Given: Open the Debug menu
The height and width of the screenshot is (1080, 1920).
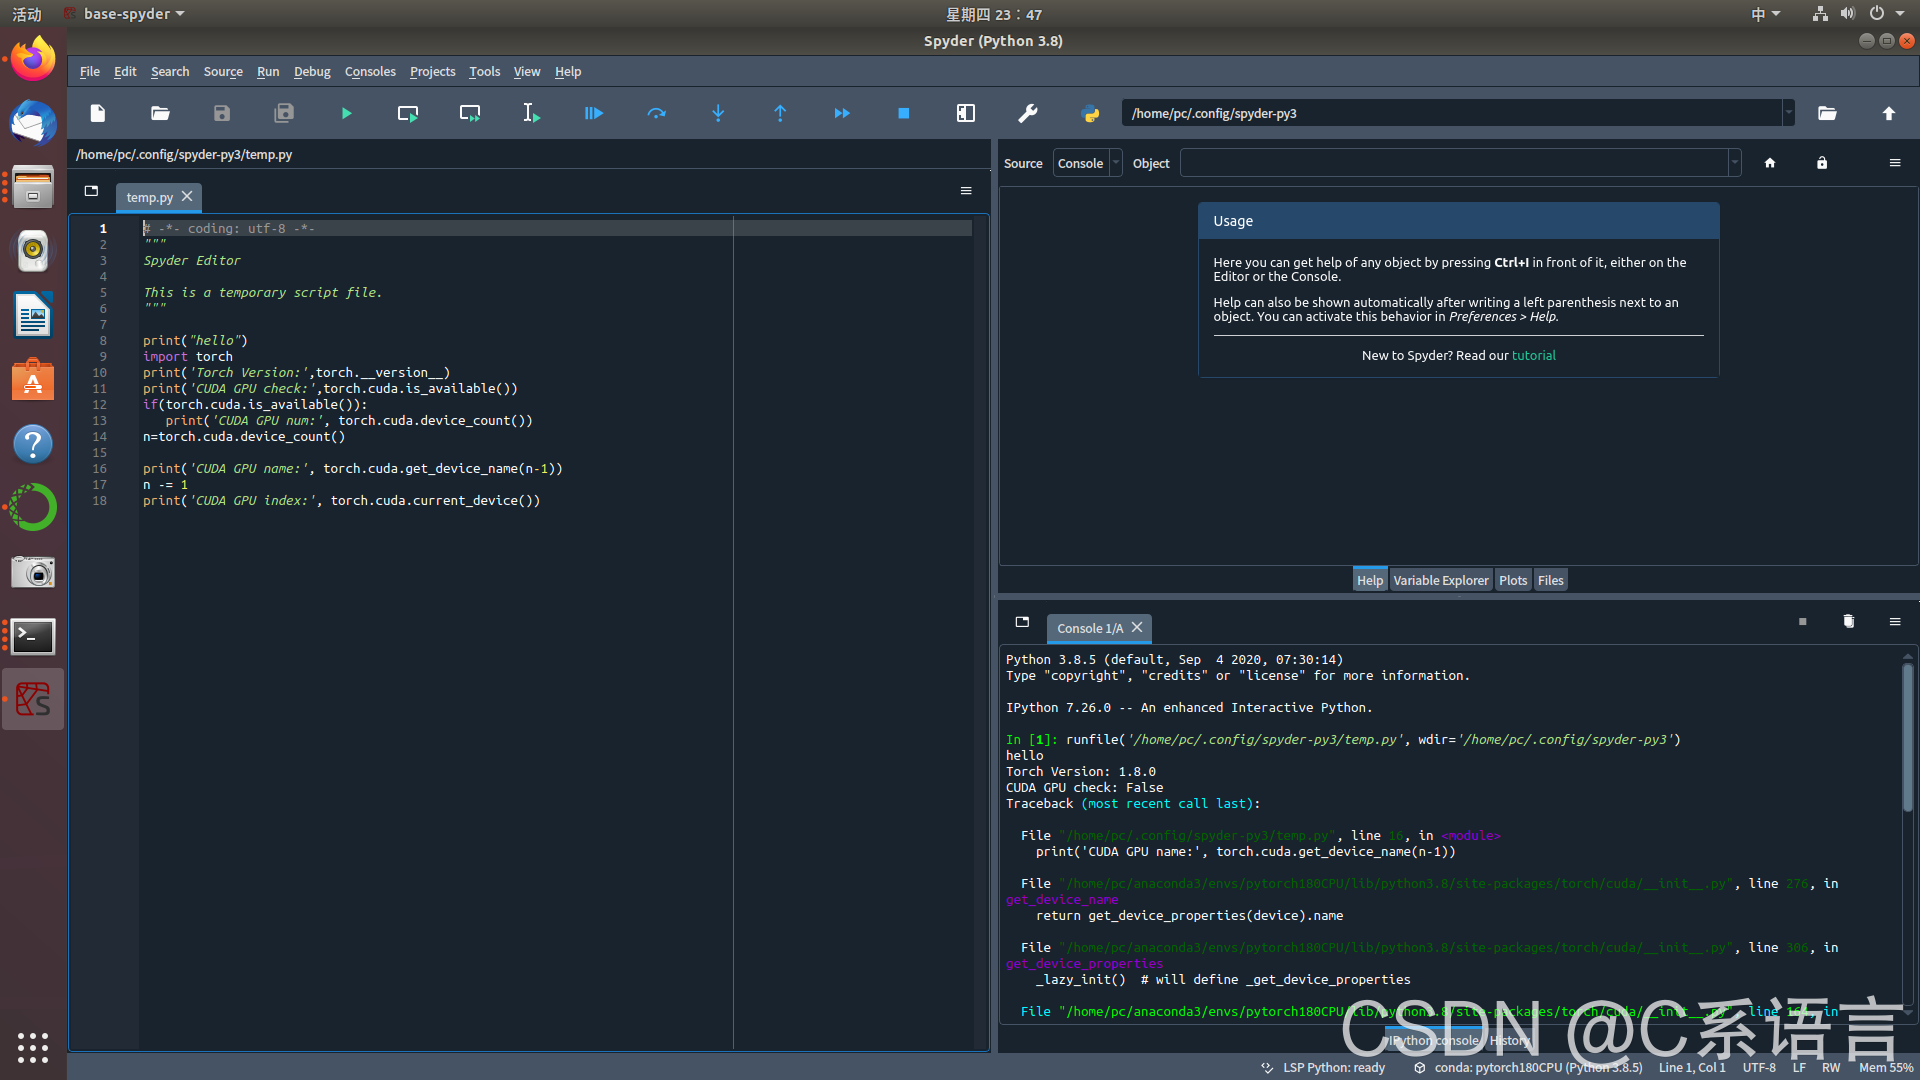Looking at the screenshot, I should click(x=312, y=72).
